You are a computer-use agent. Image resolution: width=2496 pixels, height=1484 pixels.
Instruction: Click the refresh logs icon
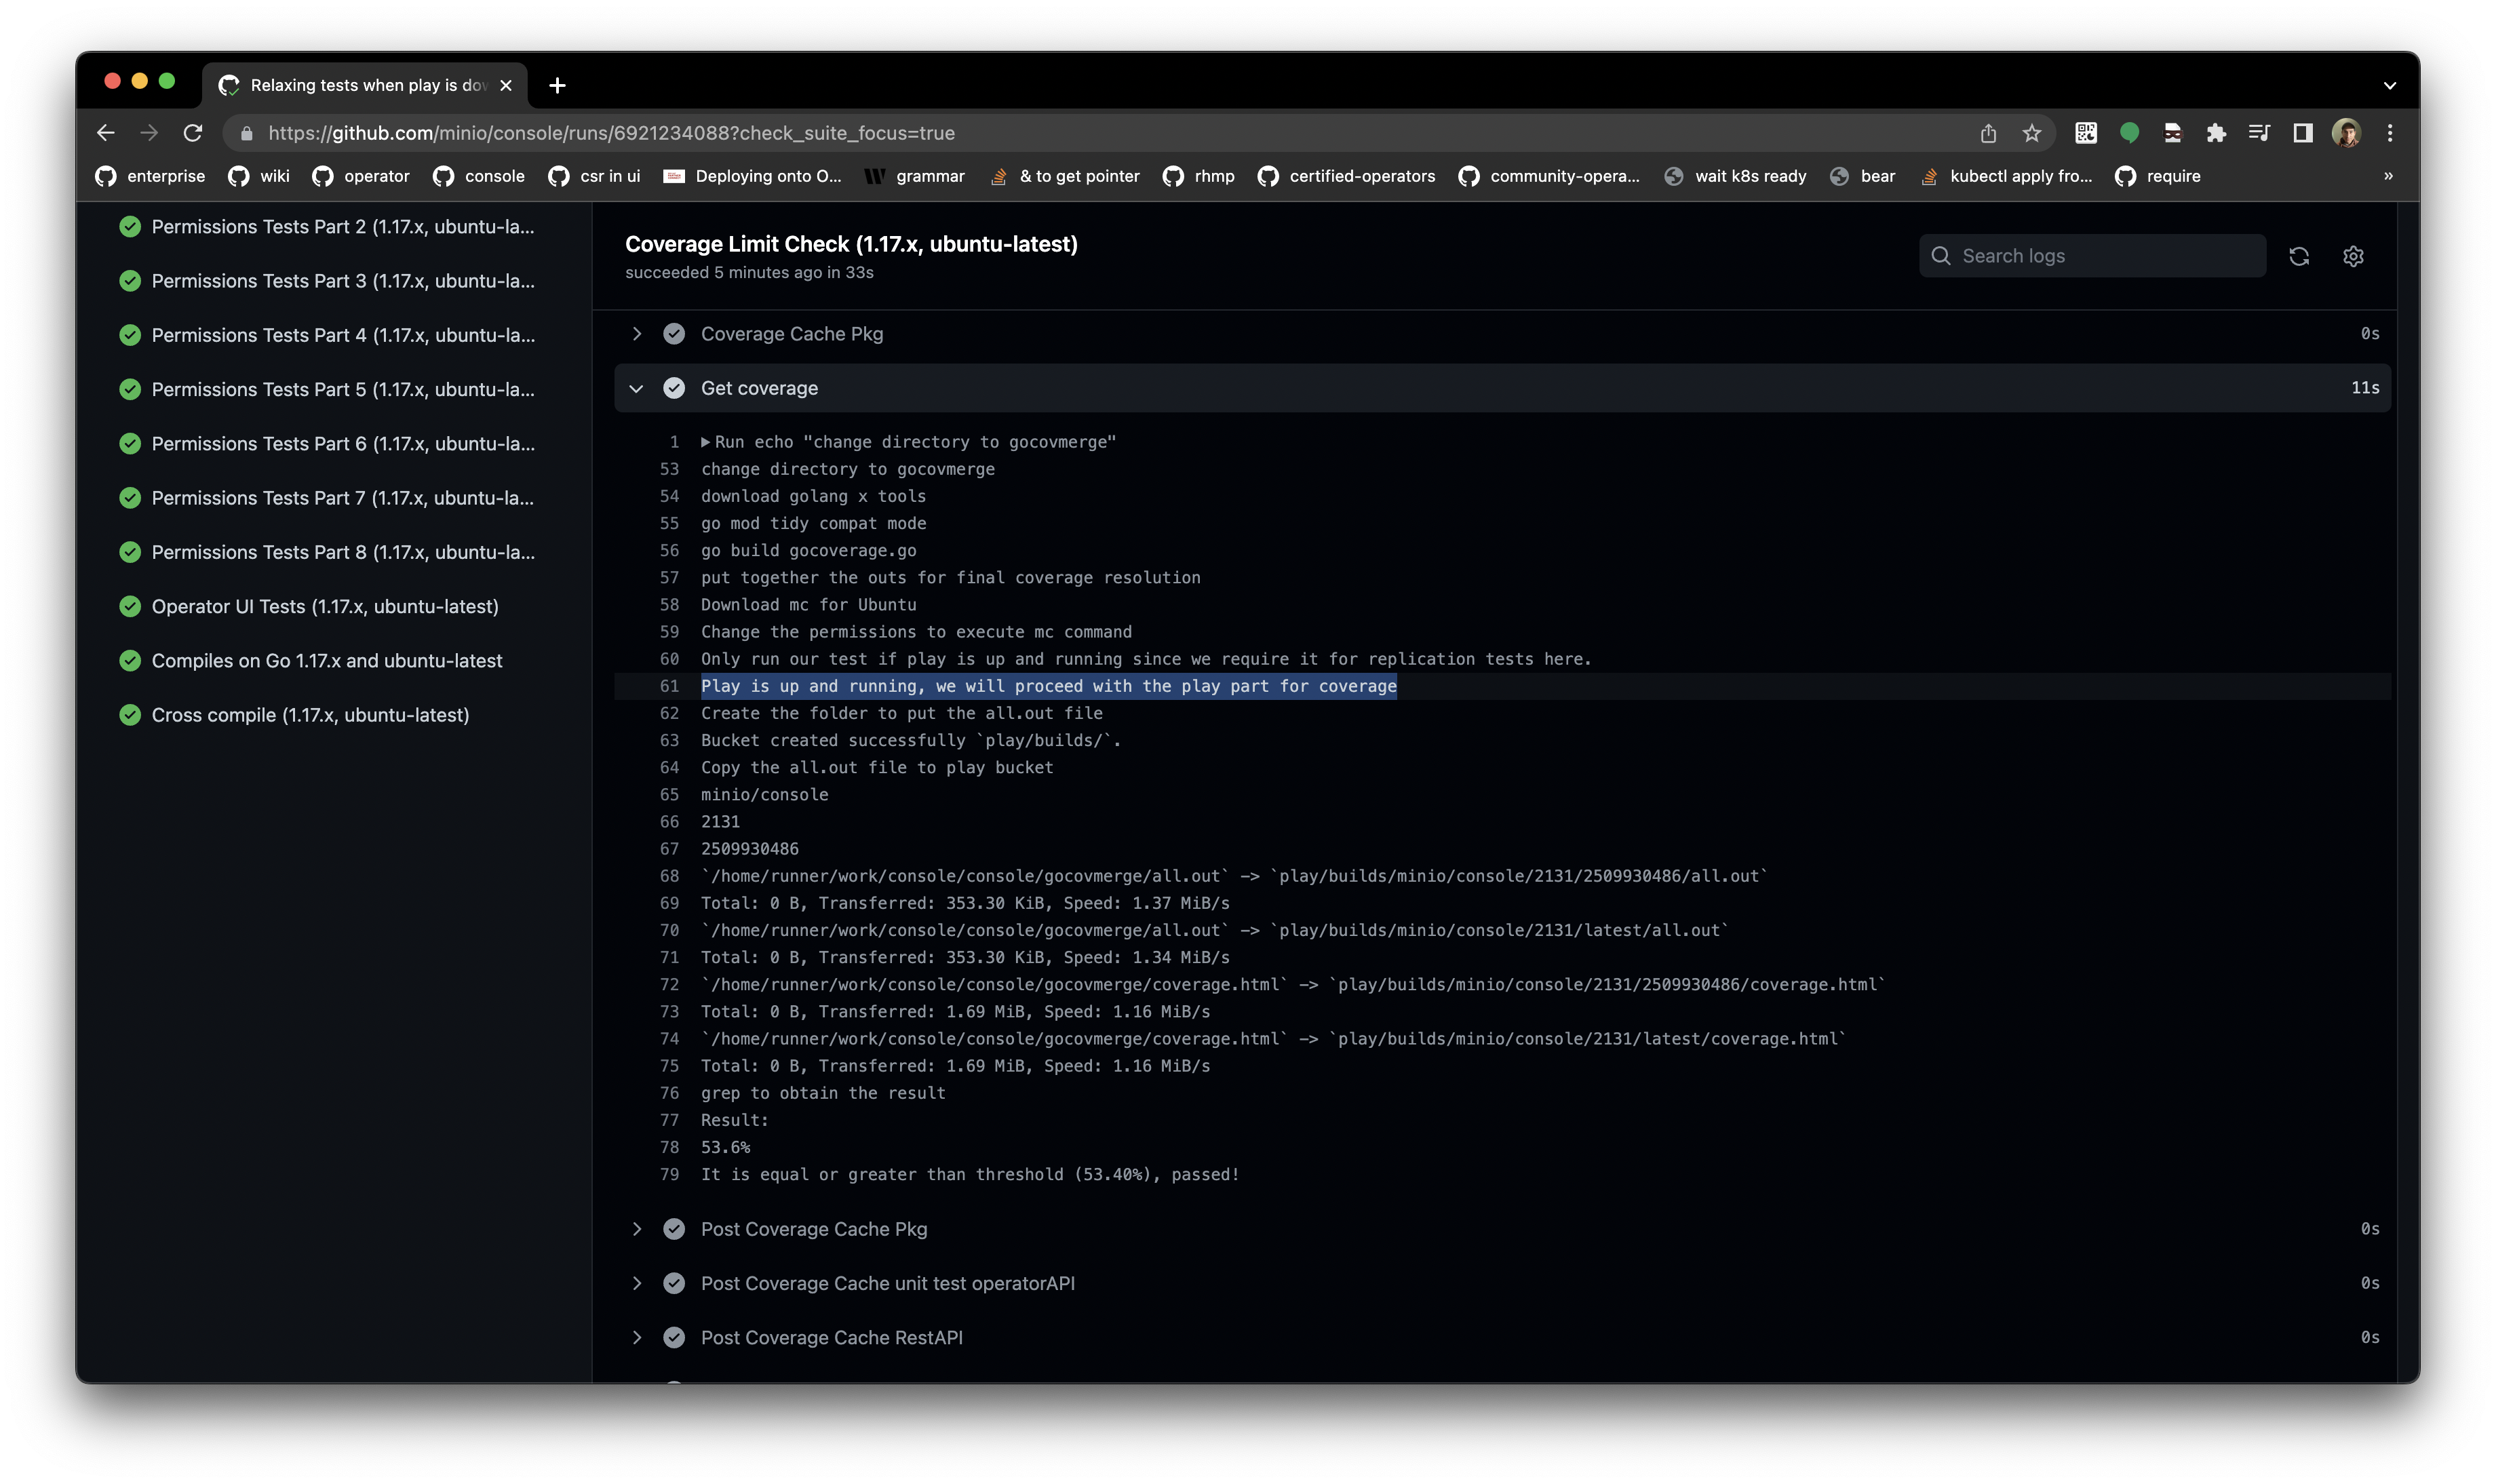pos(2298,256)
